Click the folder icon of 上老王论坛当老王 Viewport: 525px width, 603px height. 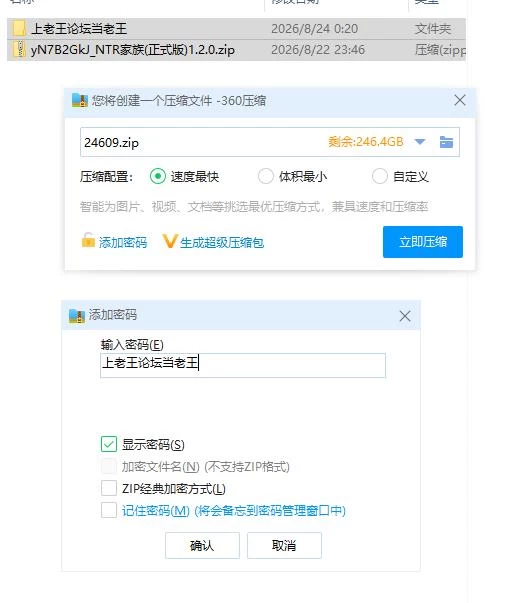[x=19, y=29]
